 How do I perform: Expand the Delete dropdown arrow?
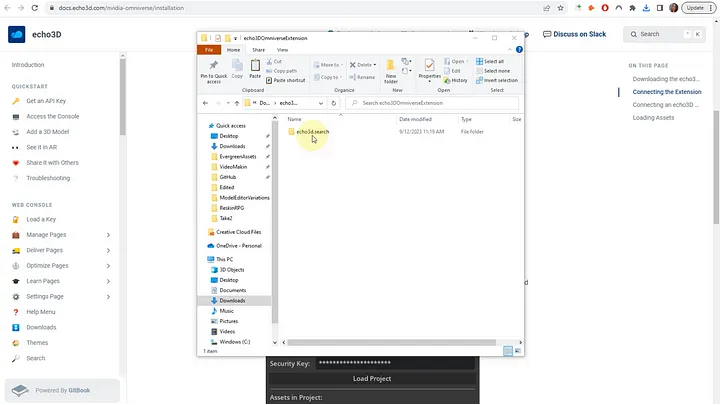coord(374,64)
